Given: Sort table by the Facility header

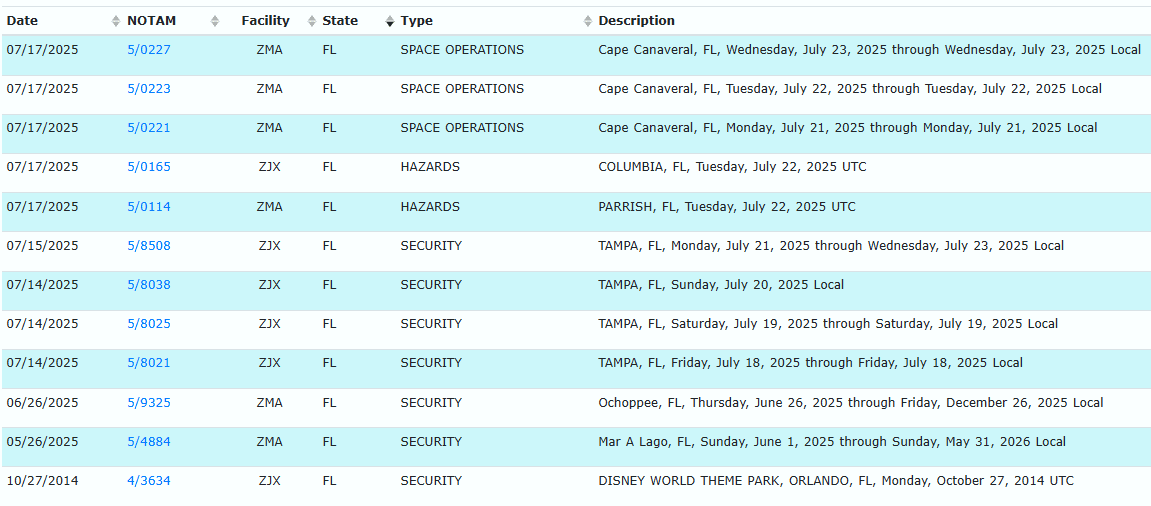Looking at the screenshot, I should tap(265, 21).
